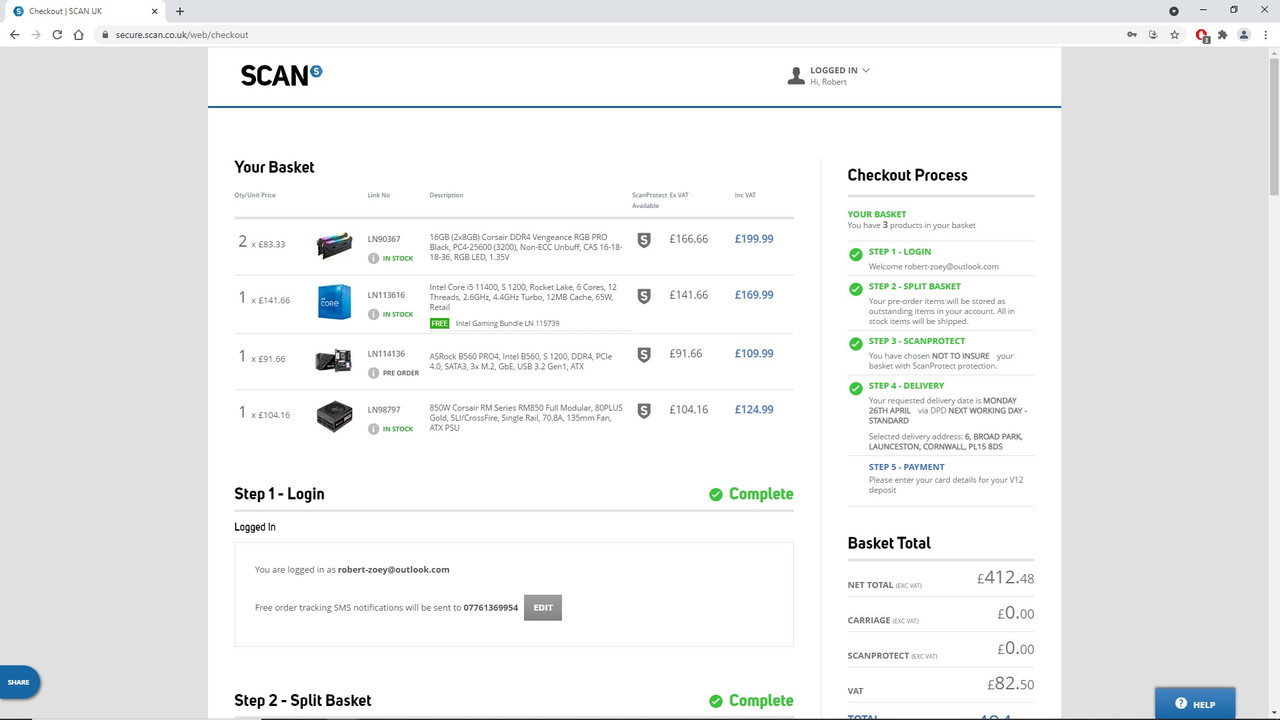Click the browser home icon
1280x720 pixels.
(78, 34)
